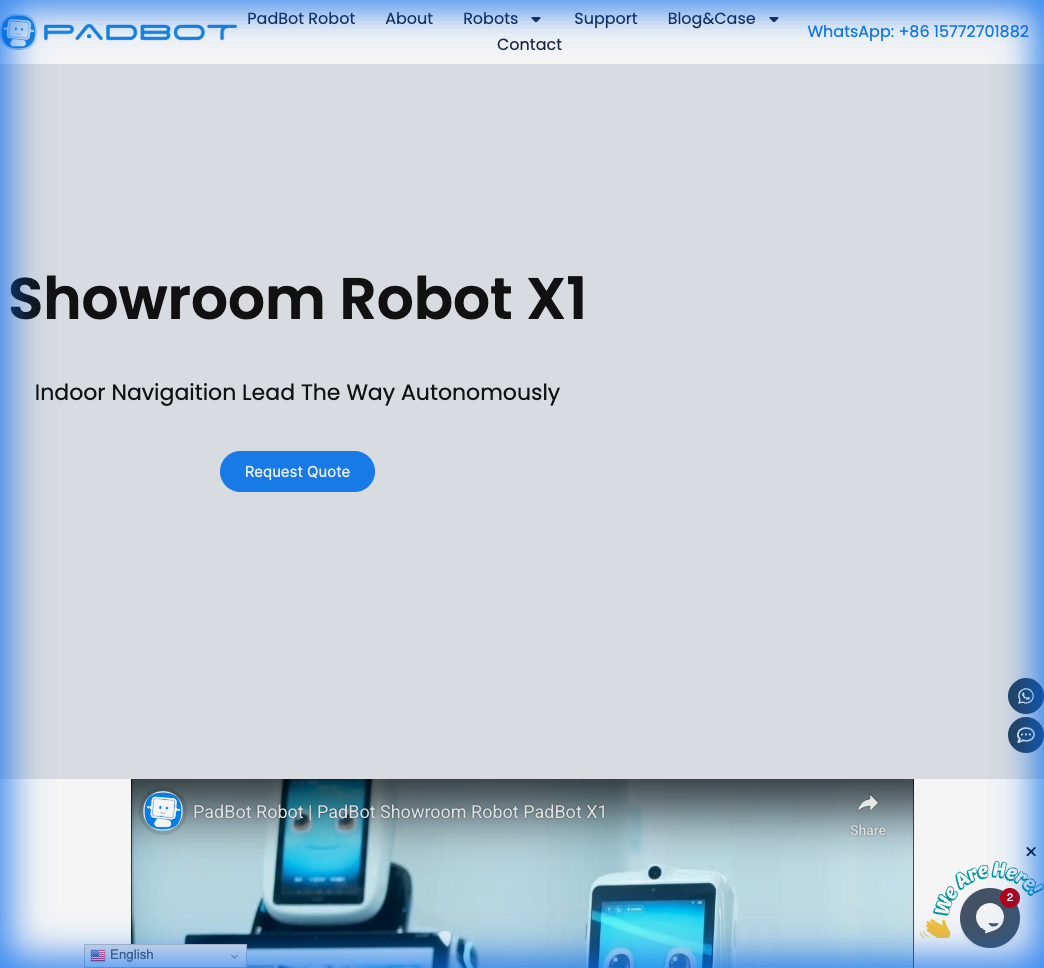Expand the Blog&Case dropdown
The height and width of the screenshot is (968, 1044).
pyautogui.click(x=723, y=18)
